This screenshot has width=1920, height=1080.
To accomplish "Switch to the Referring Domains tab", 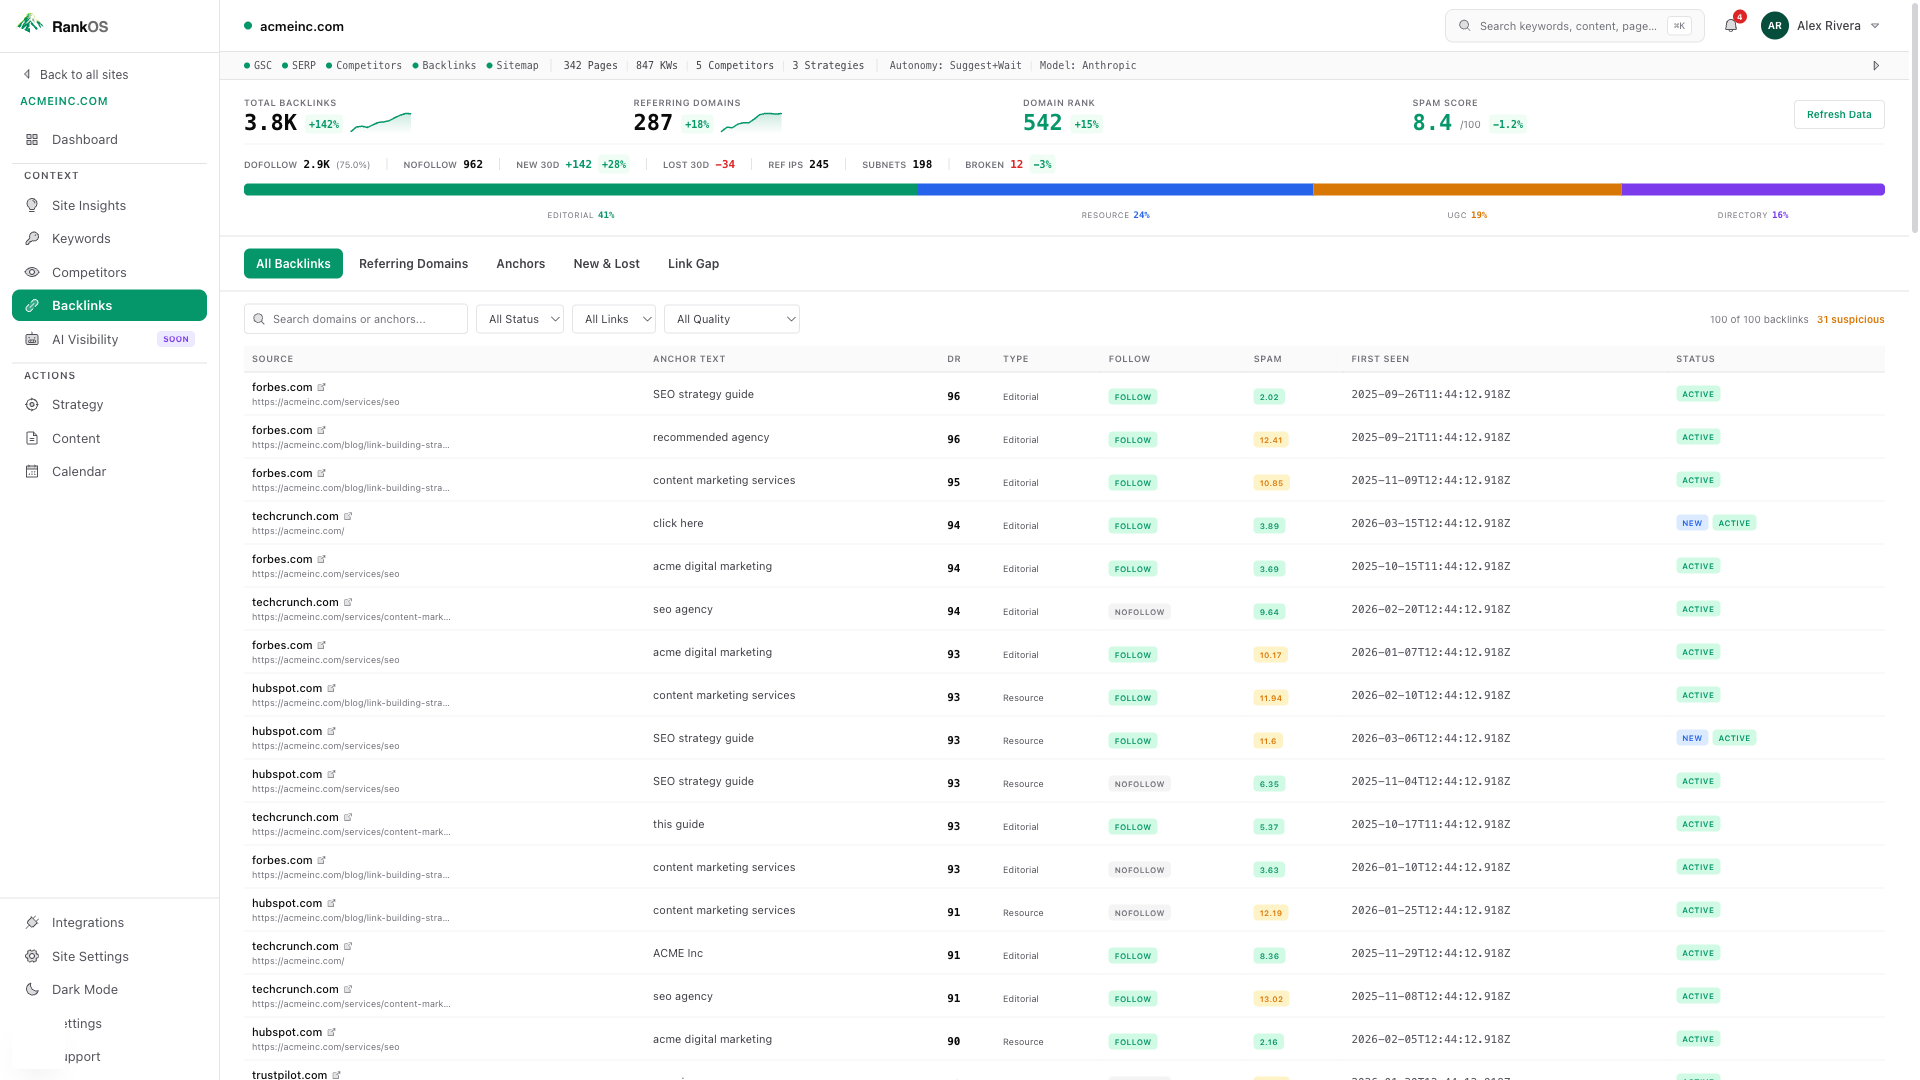I will coord(413,263).
